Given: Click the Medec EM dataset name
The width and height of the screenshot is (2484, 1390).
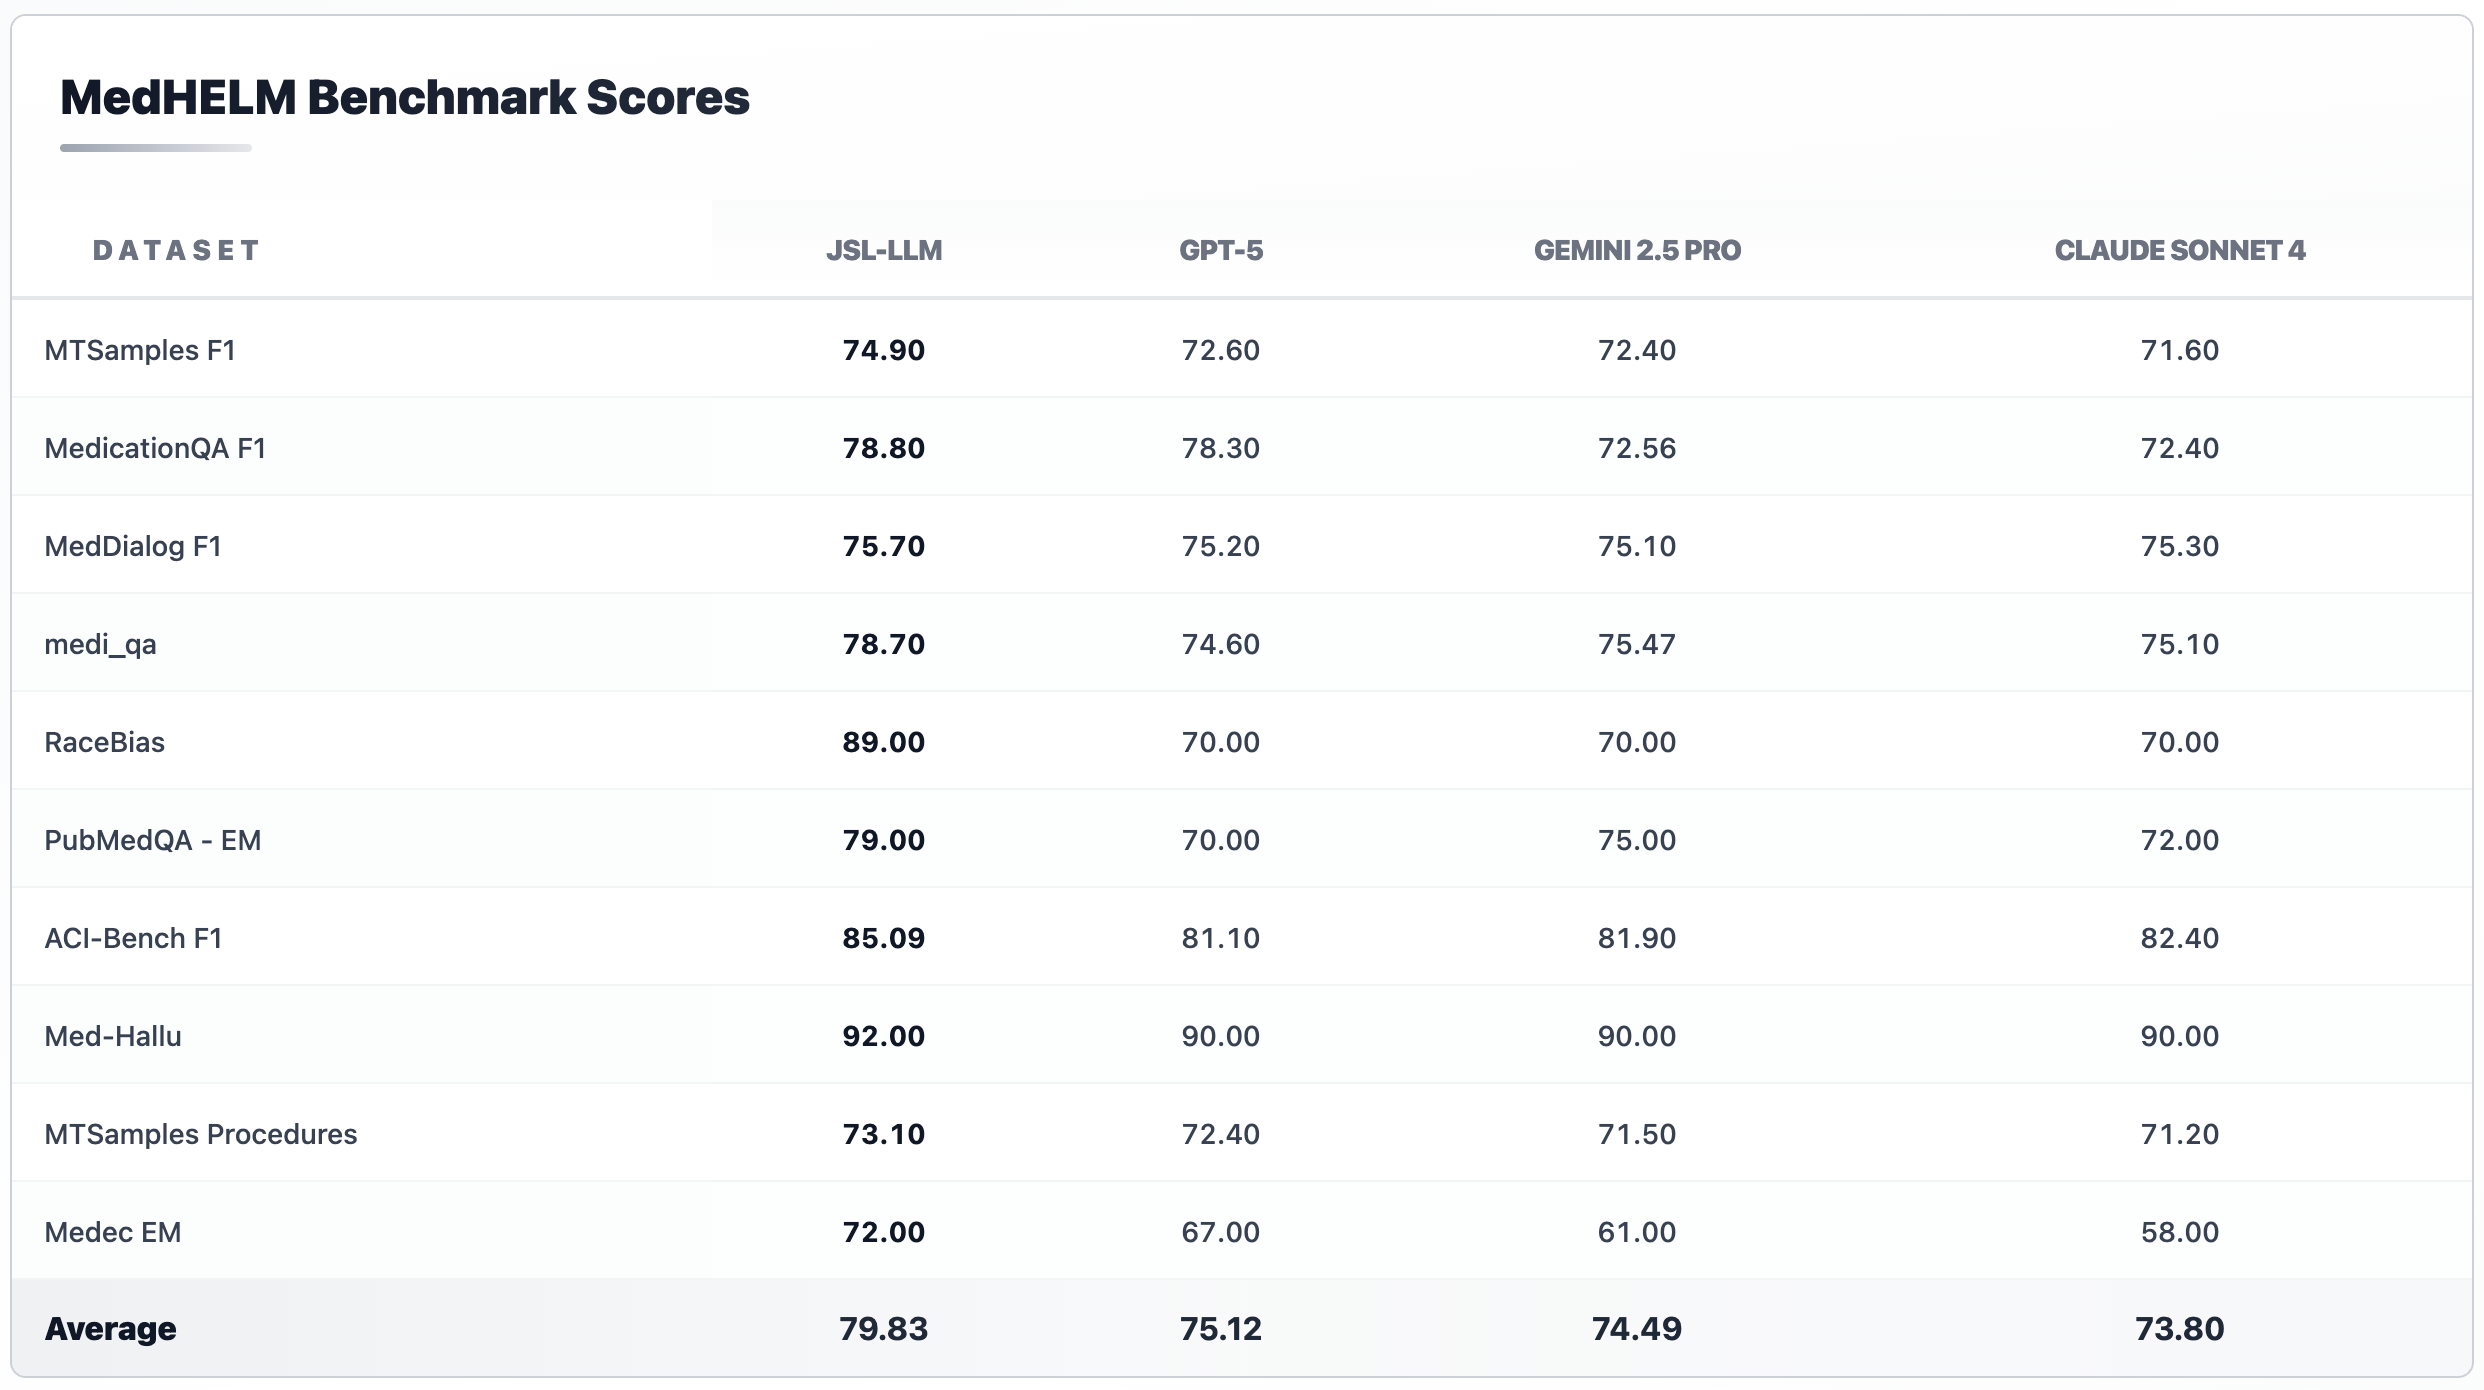Looking at the screenshot, I should 113,1232.
